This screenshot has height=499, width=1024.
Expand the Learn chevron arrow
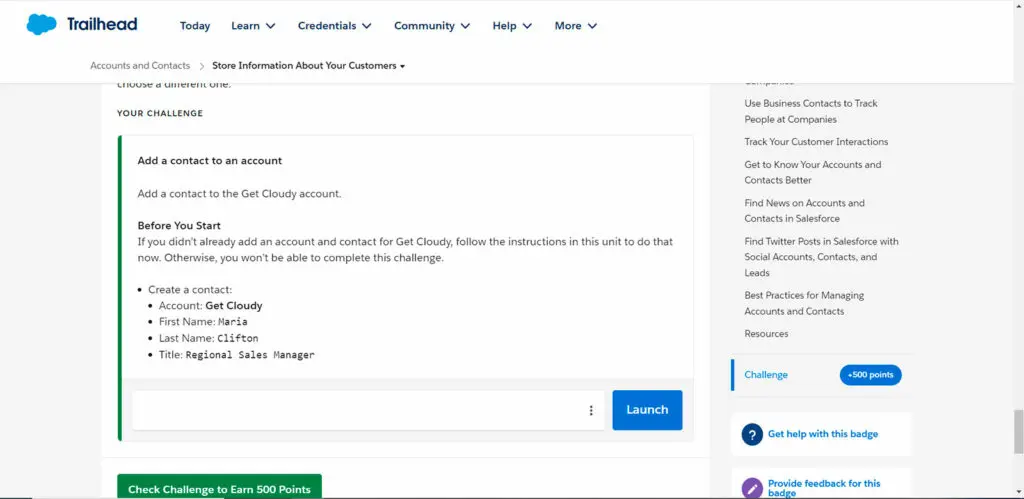click(x=270, y=26)
